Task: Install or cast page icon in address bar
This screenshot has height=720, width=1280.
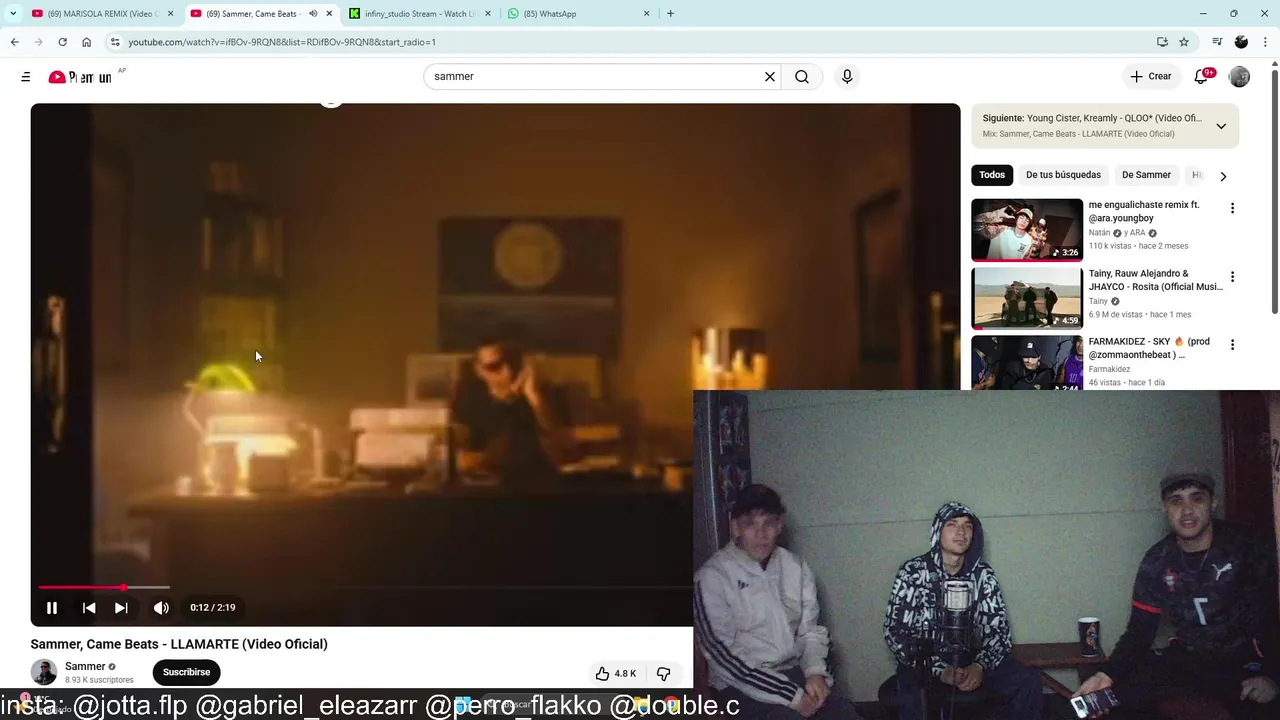Action: 1162,42
